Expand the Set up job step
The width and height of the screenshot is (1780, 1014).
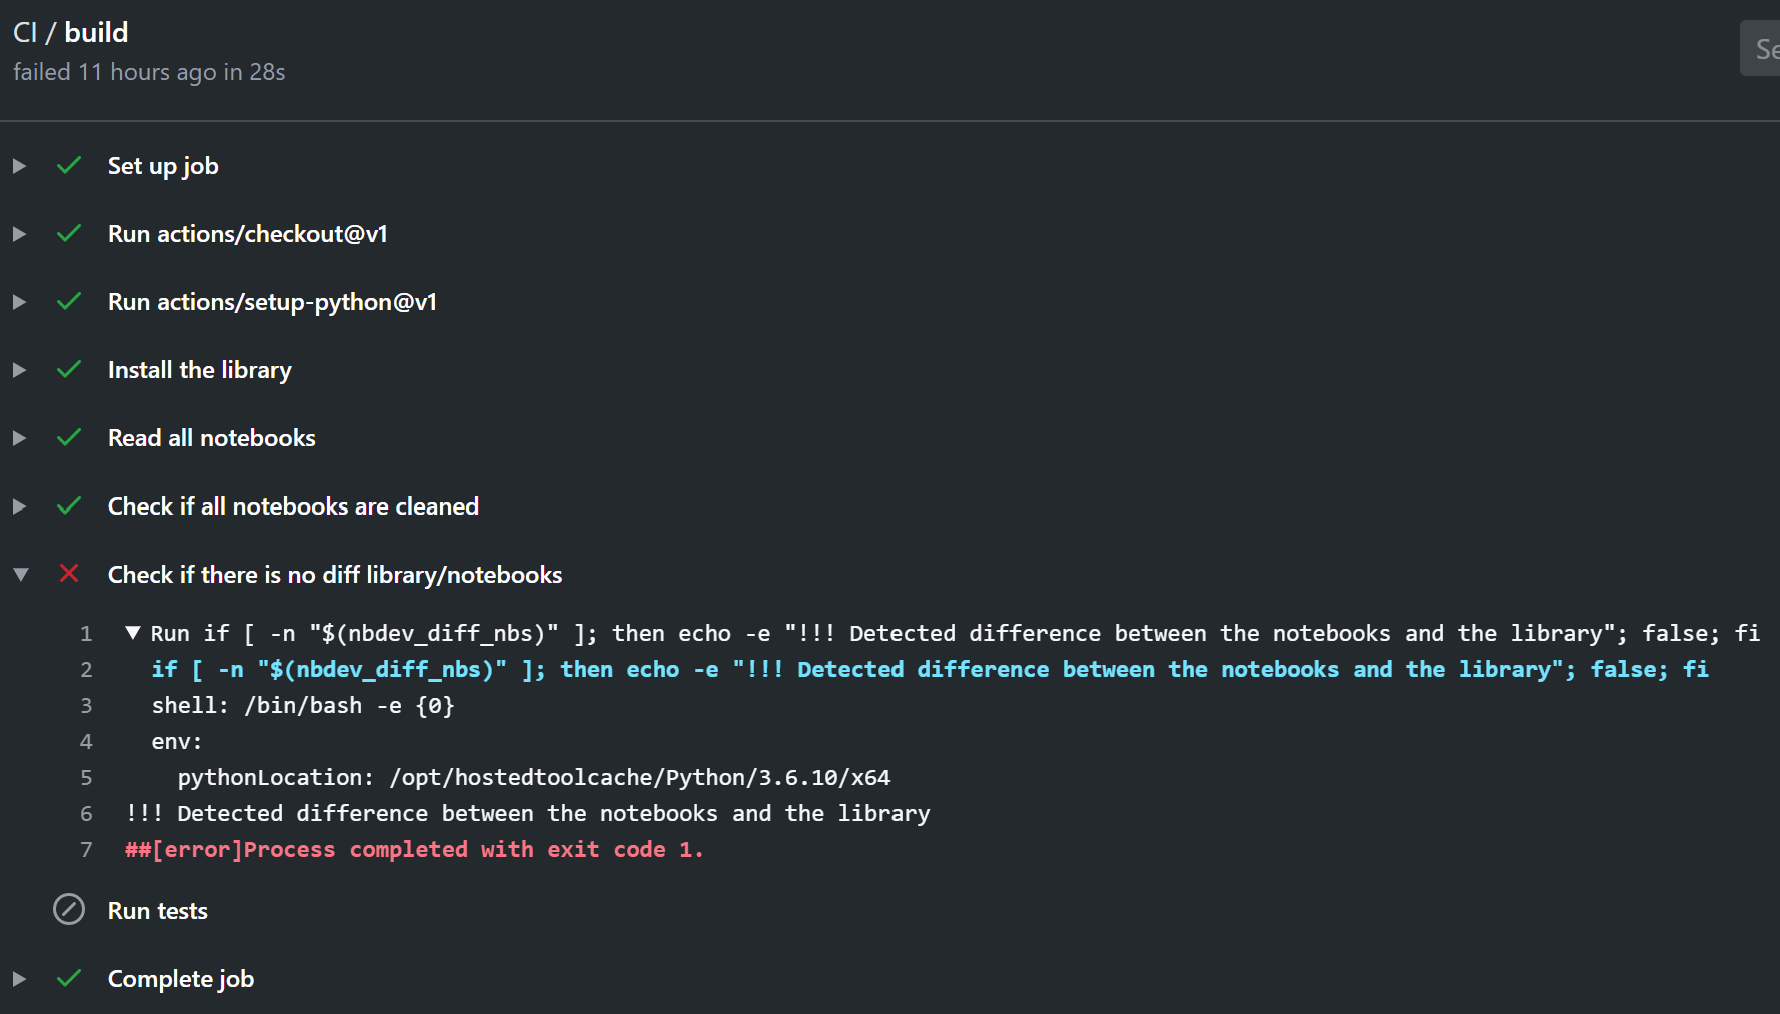pos(19,166)
